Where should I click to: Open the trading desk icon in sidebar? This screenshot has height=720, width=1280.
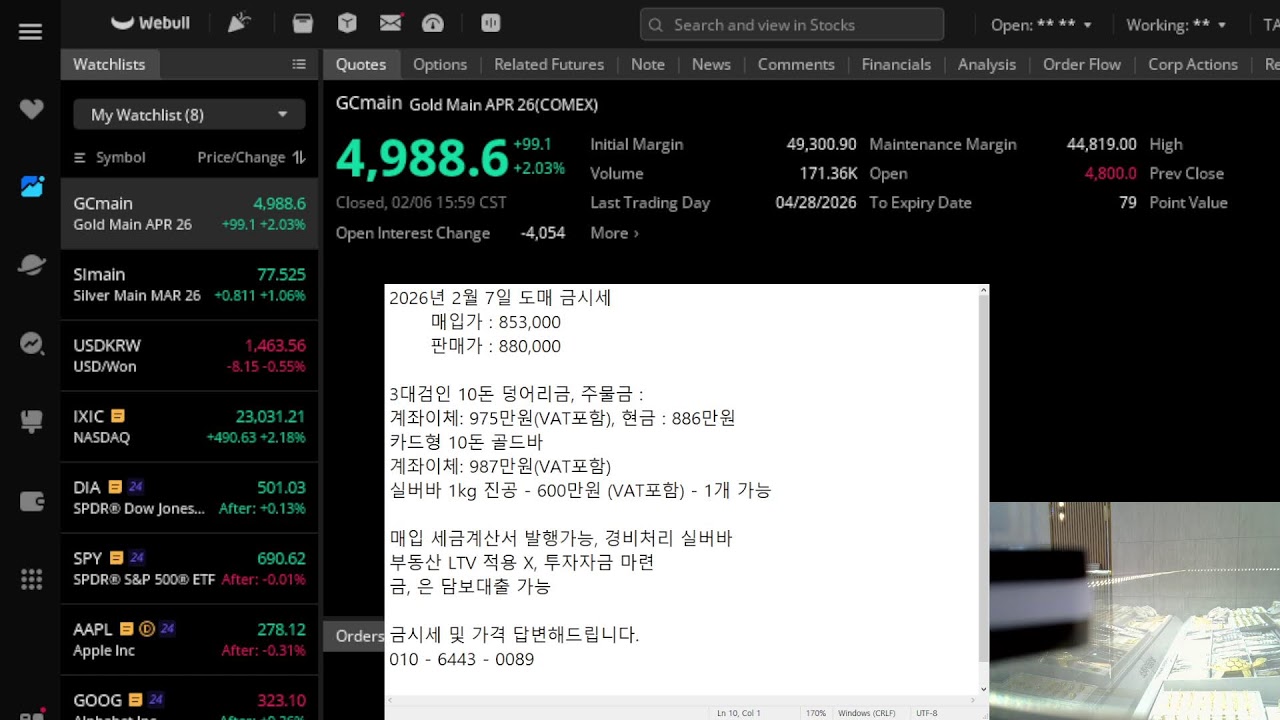[x=31, y=422]
